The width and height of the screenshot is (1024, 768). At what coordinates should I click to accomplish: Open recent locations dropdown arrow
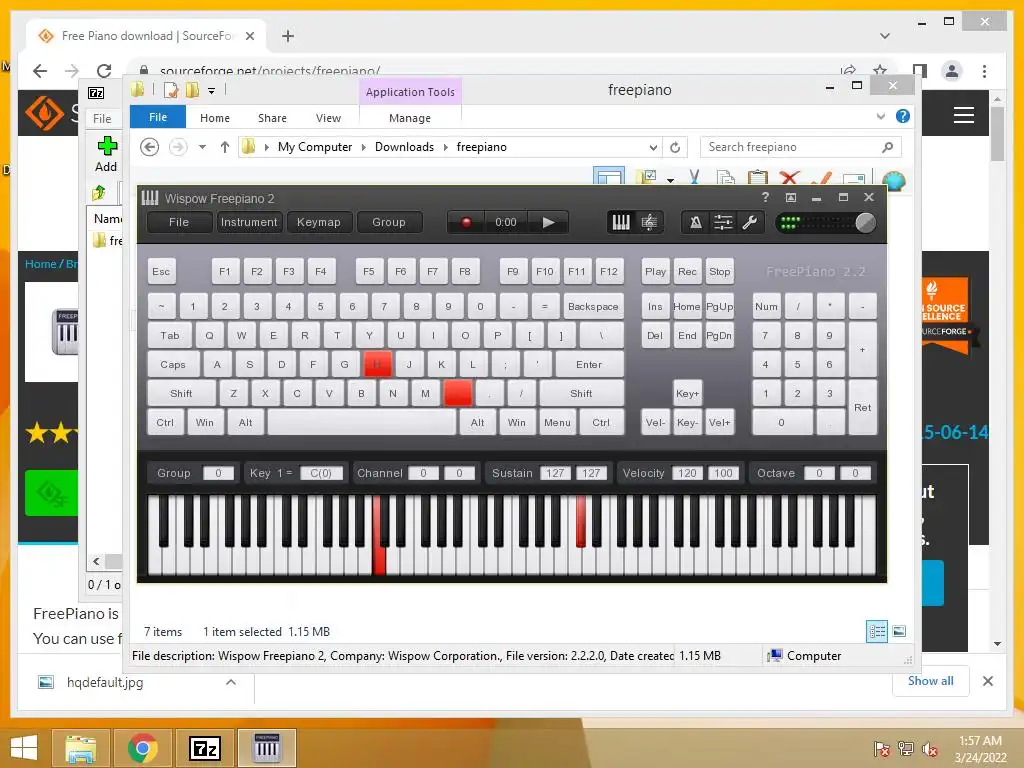point(202,147)
